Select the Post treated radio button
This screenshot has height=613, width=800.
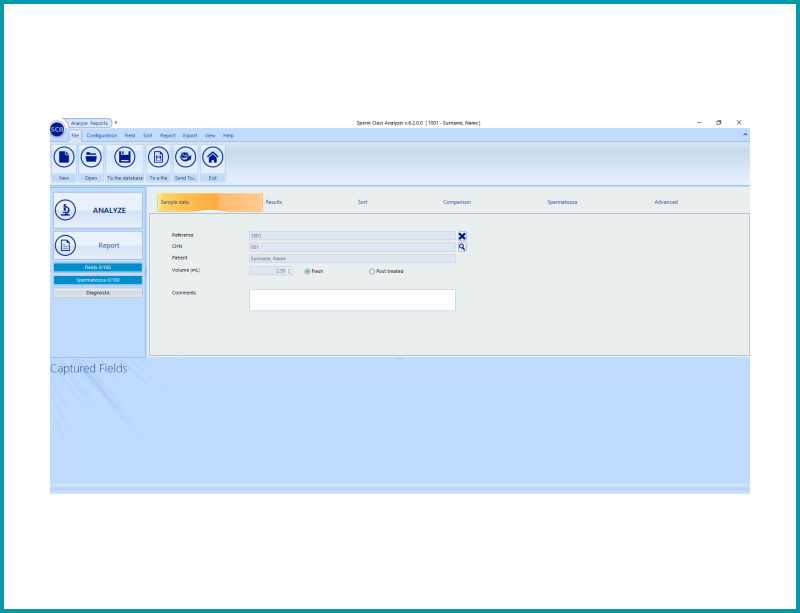point(372,272)
